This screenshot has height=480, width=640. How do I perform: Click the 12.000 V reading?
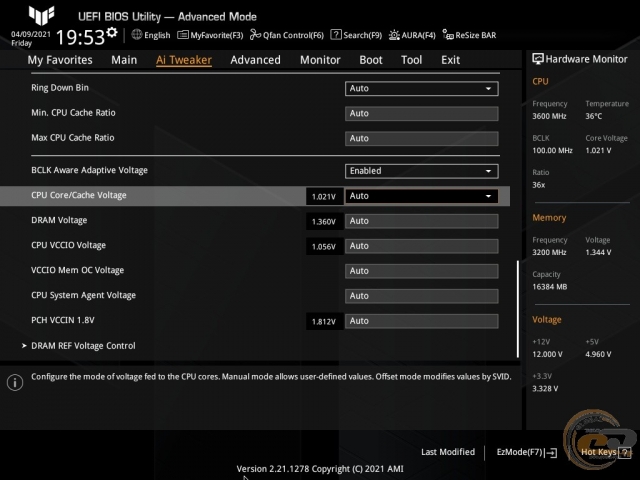point(547,354)
